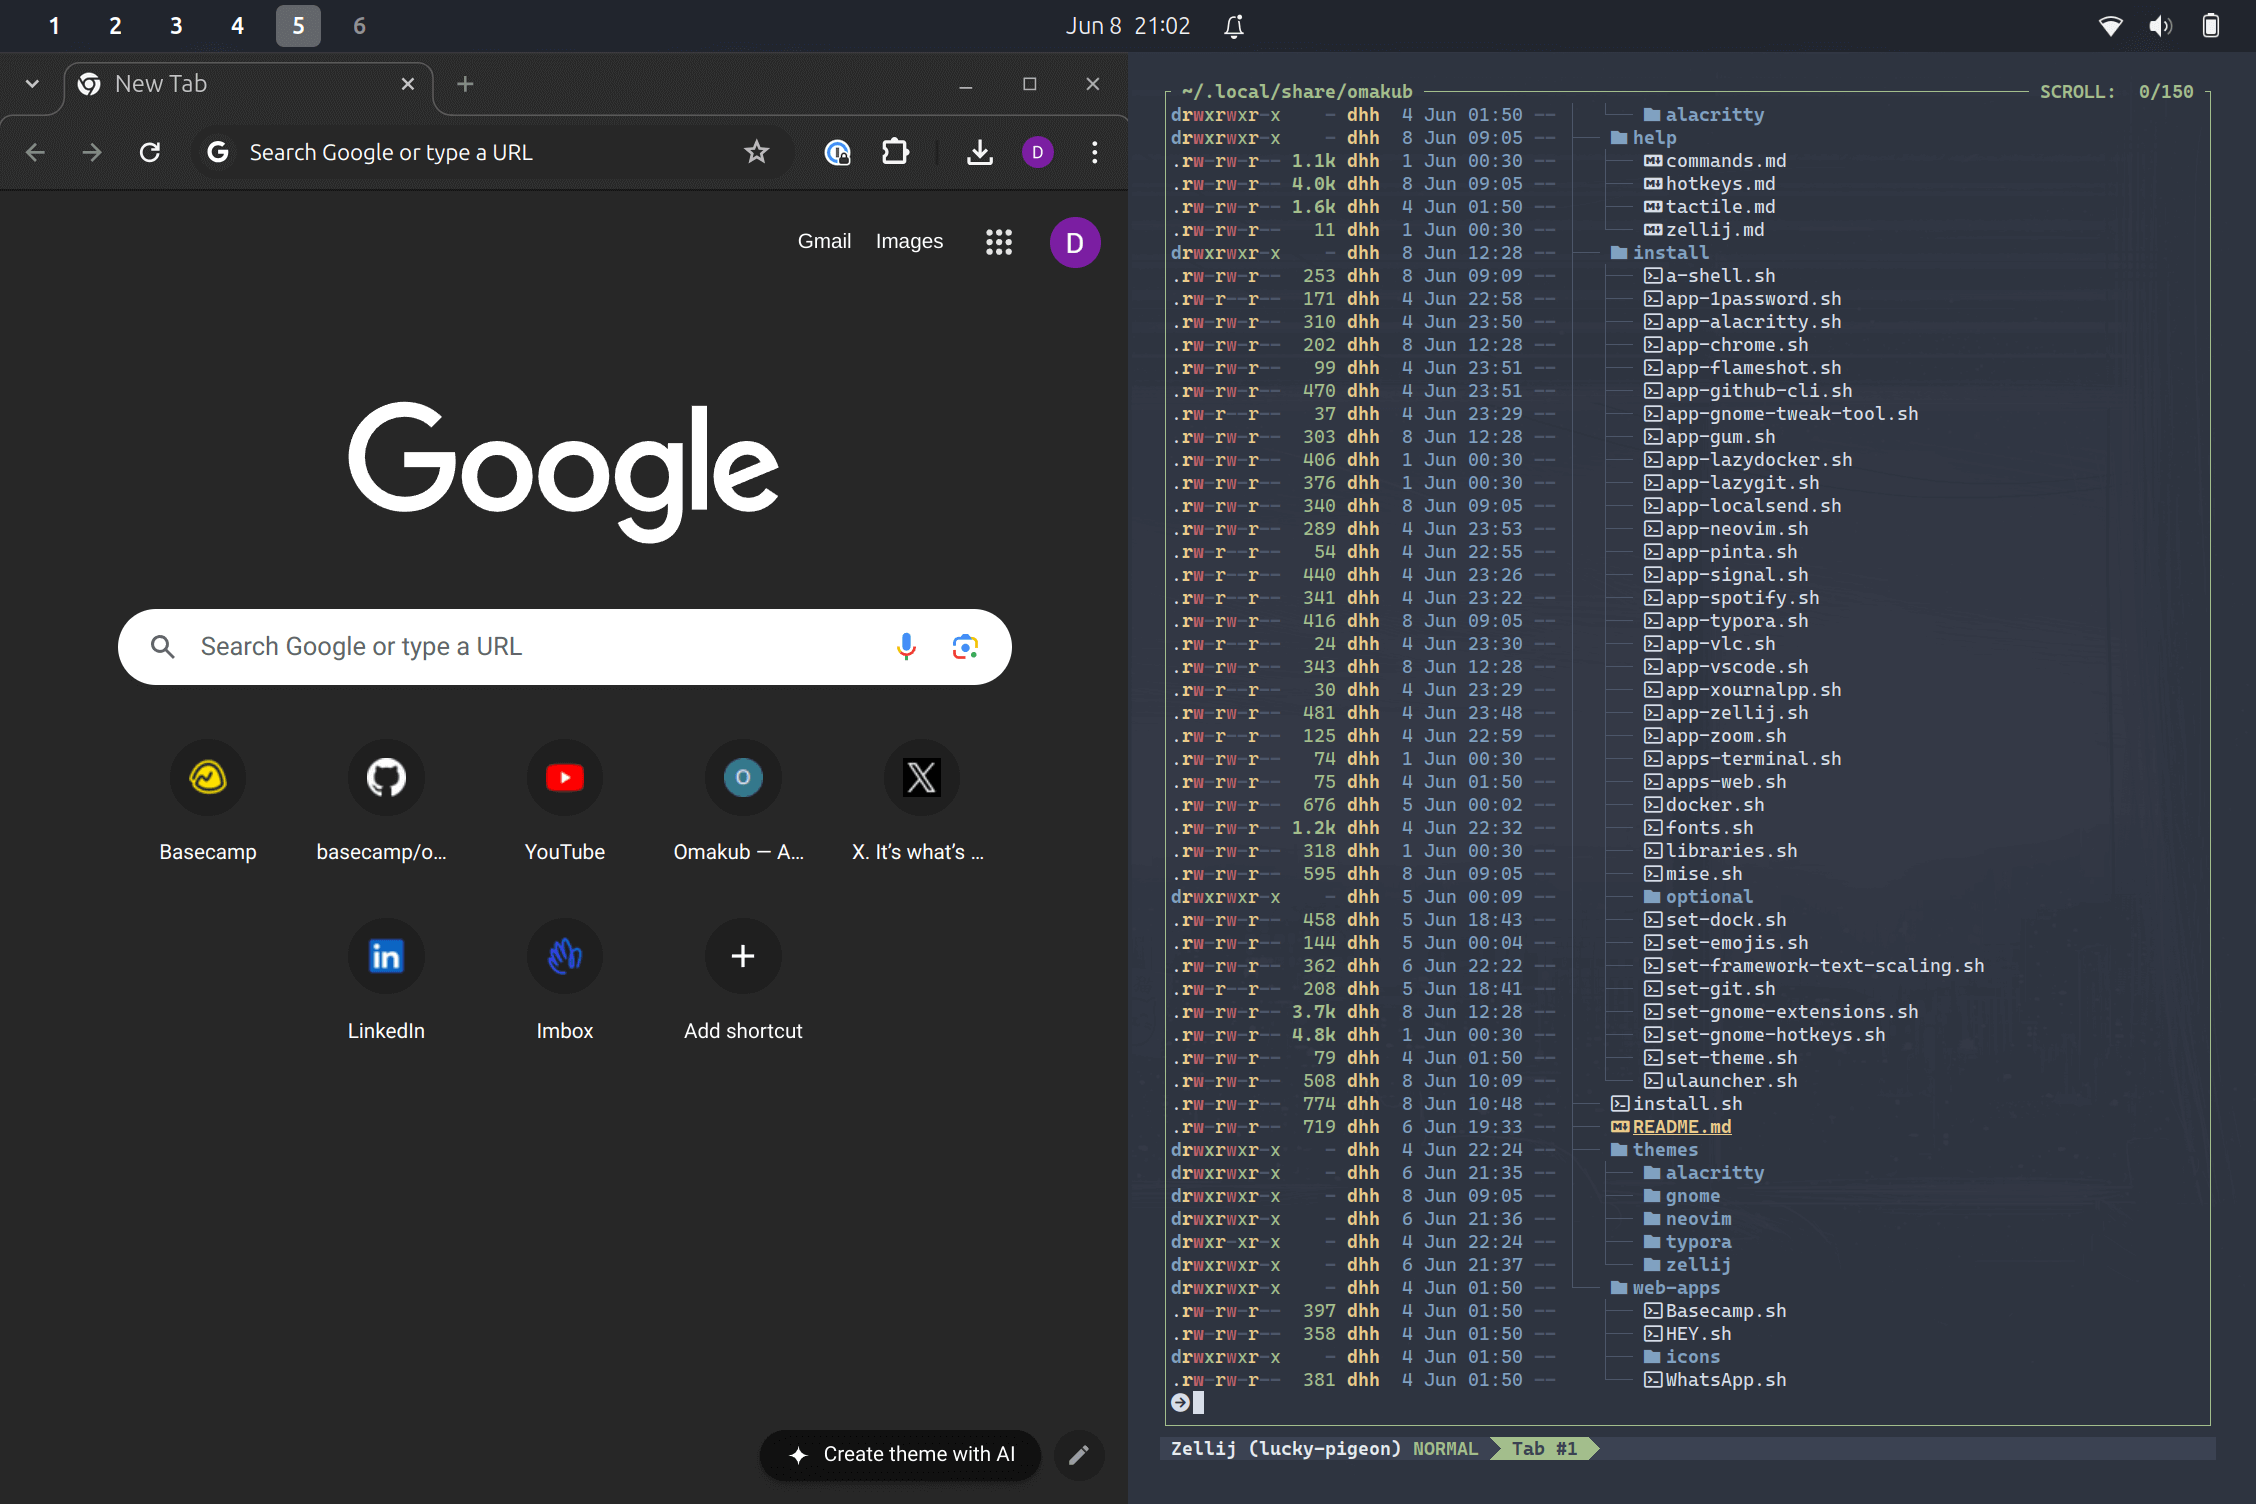
Task: Open app-zellij.sh script
Action: pyautogui.click(x=1736, y=712)
